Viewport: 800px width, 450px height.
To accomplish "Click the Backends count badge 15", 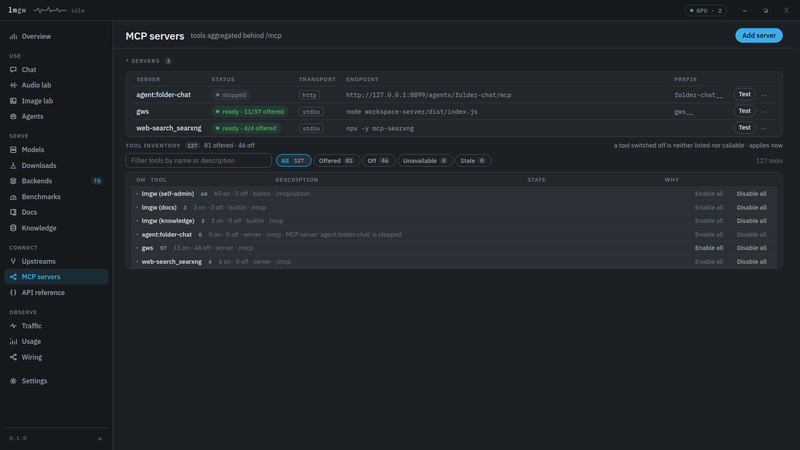I will [x=97, y=181].
